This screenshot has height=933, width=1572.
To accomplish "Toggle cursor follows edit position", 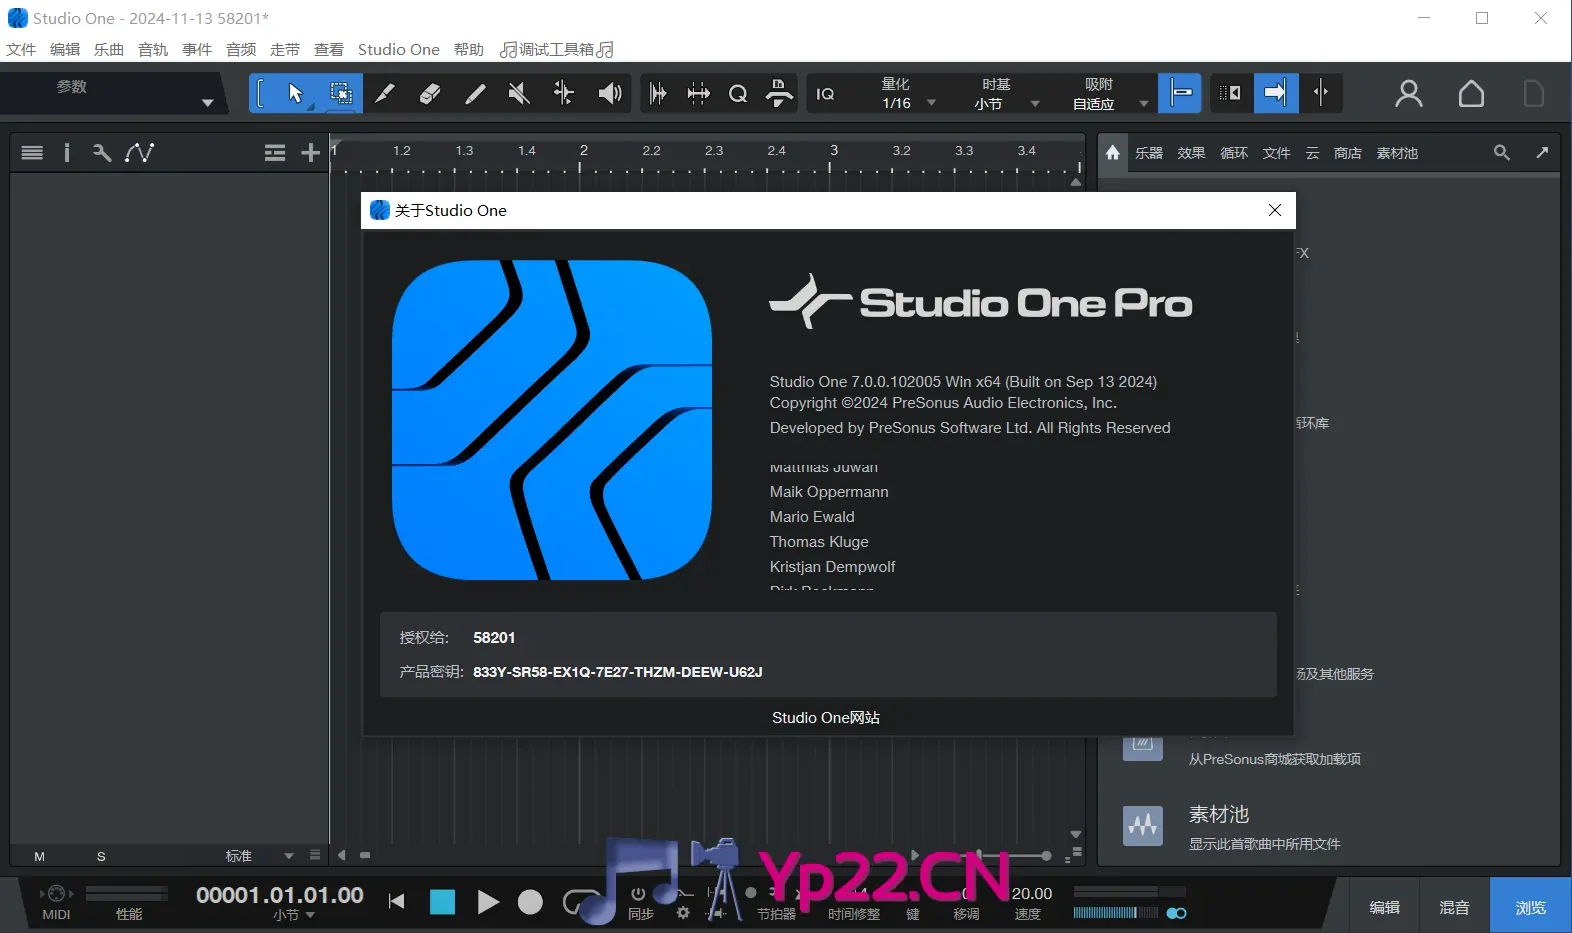I will (1321, 93).
